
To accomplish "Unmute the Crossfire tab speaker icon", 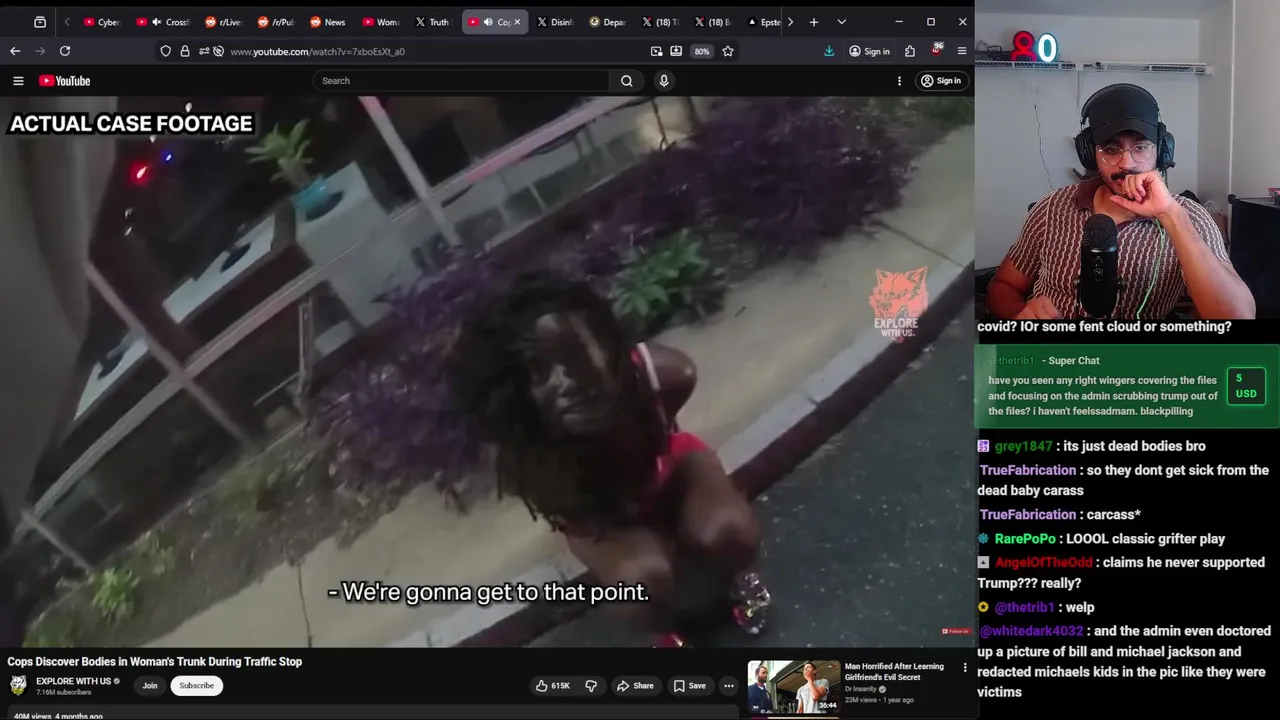I will click(156, 22).
